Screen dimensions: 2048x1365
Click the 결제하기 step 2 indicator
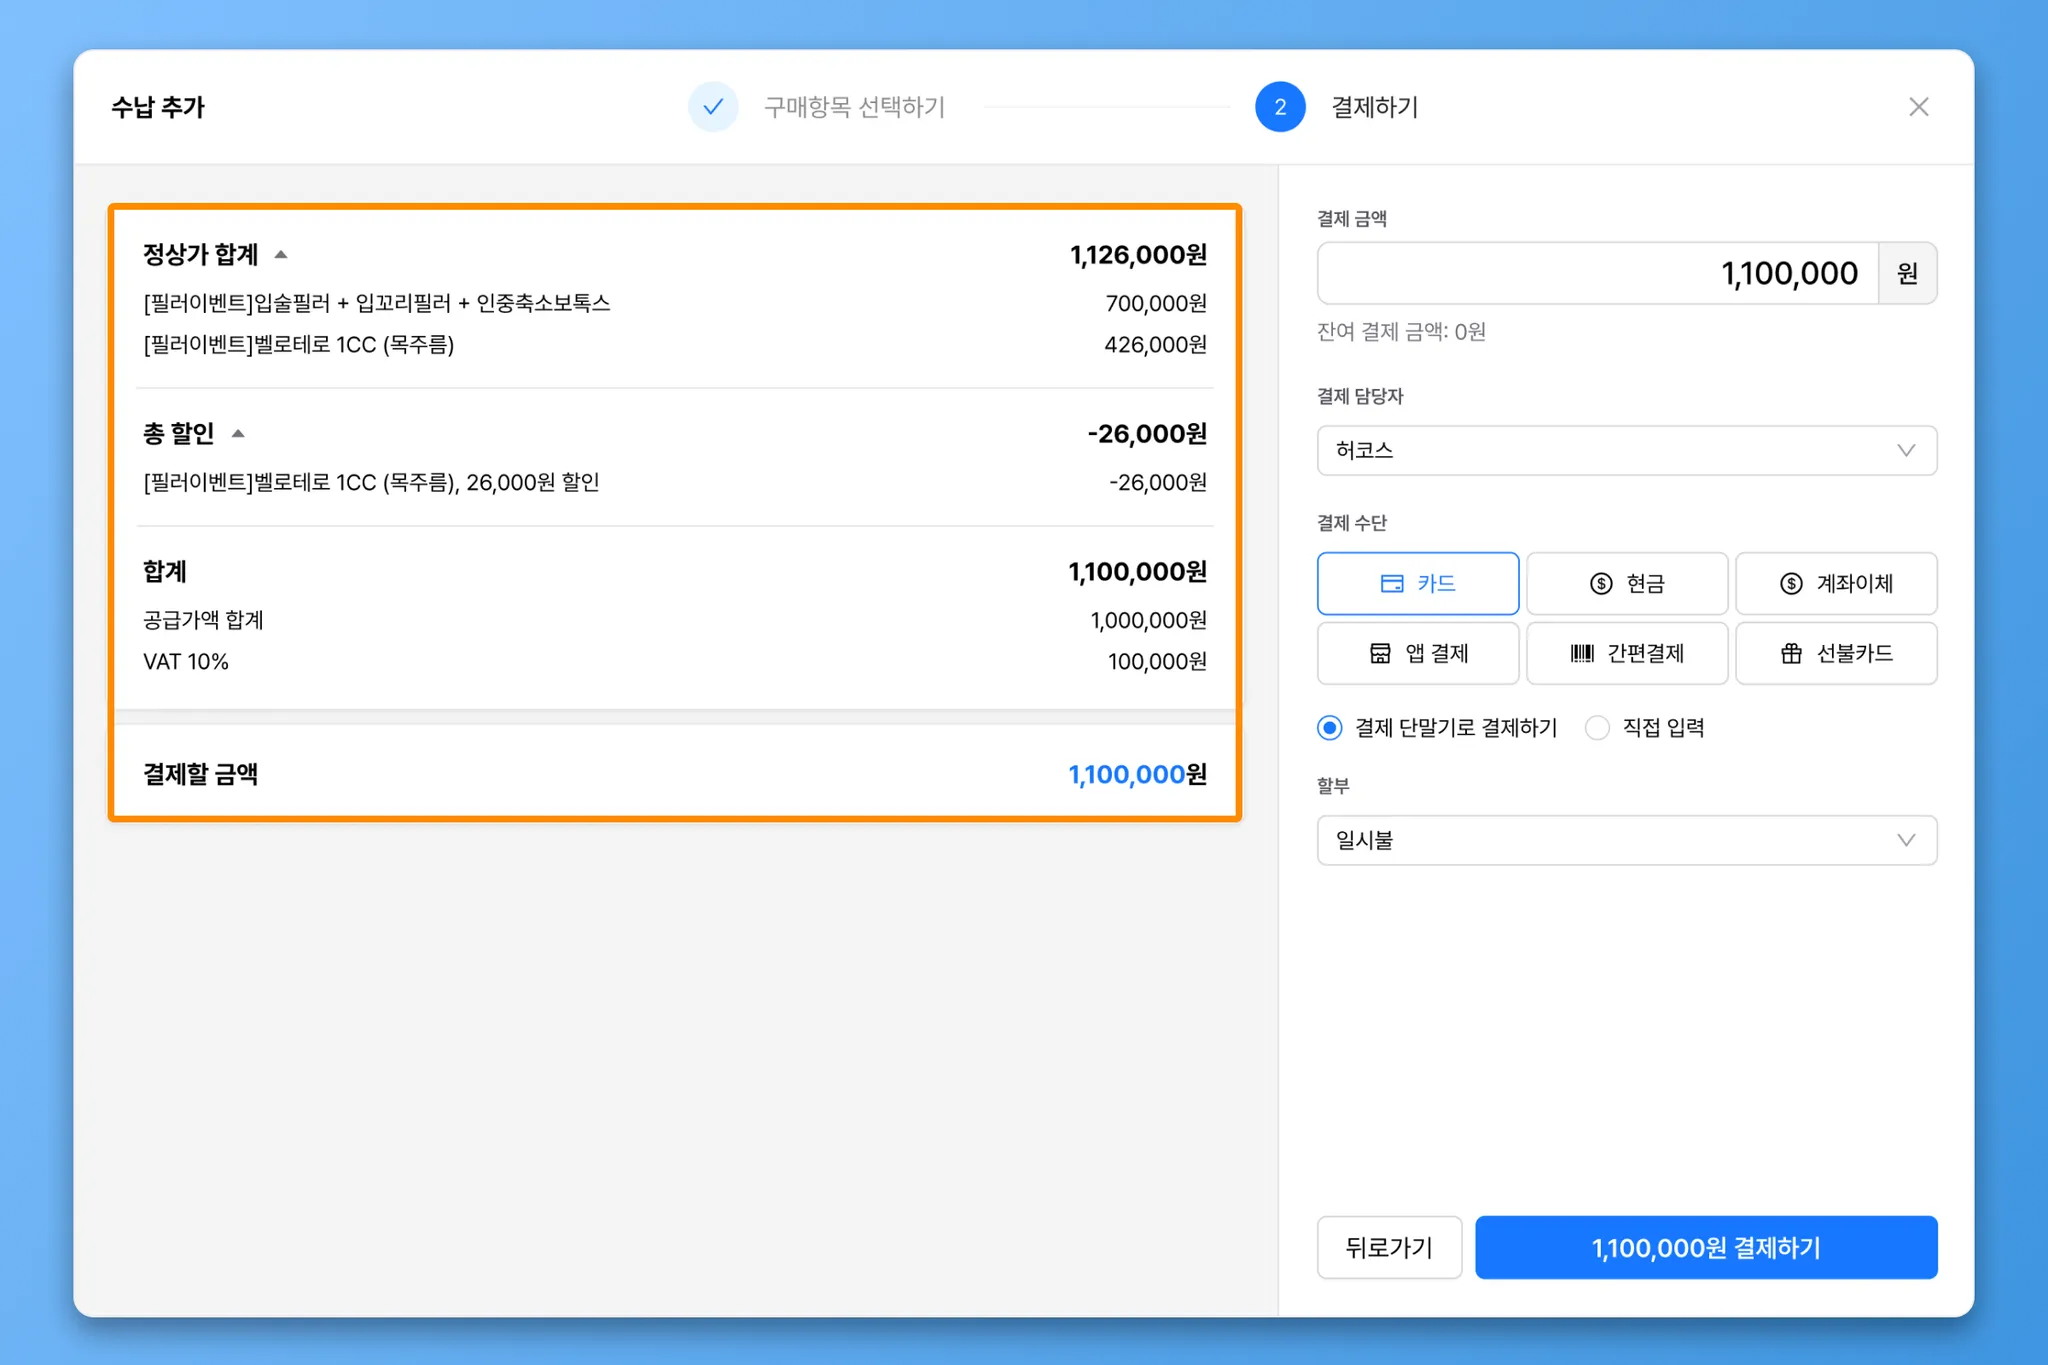pos(1280,107)
